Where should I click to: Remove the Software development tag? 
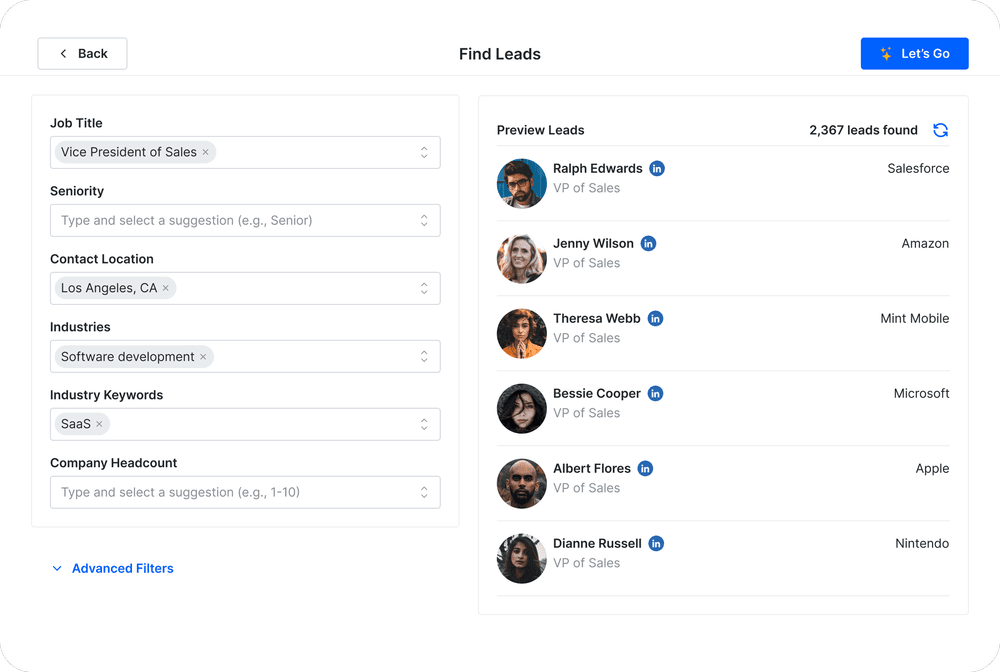click(203, 356)
